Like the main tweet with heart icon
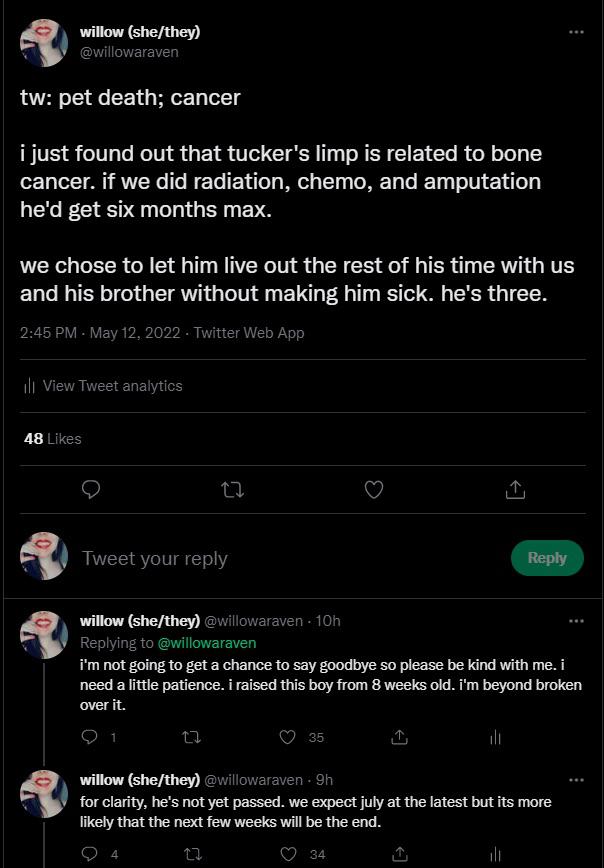 click(374, 489)
